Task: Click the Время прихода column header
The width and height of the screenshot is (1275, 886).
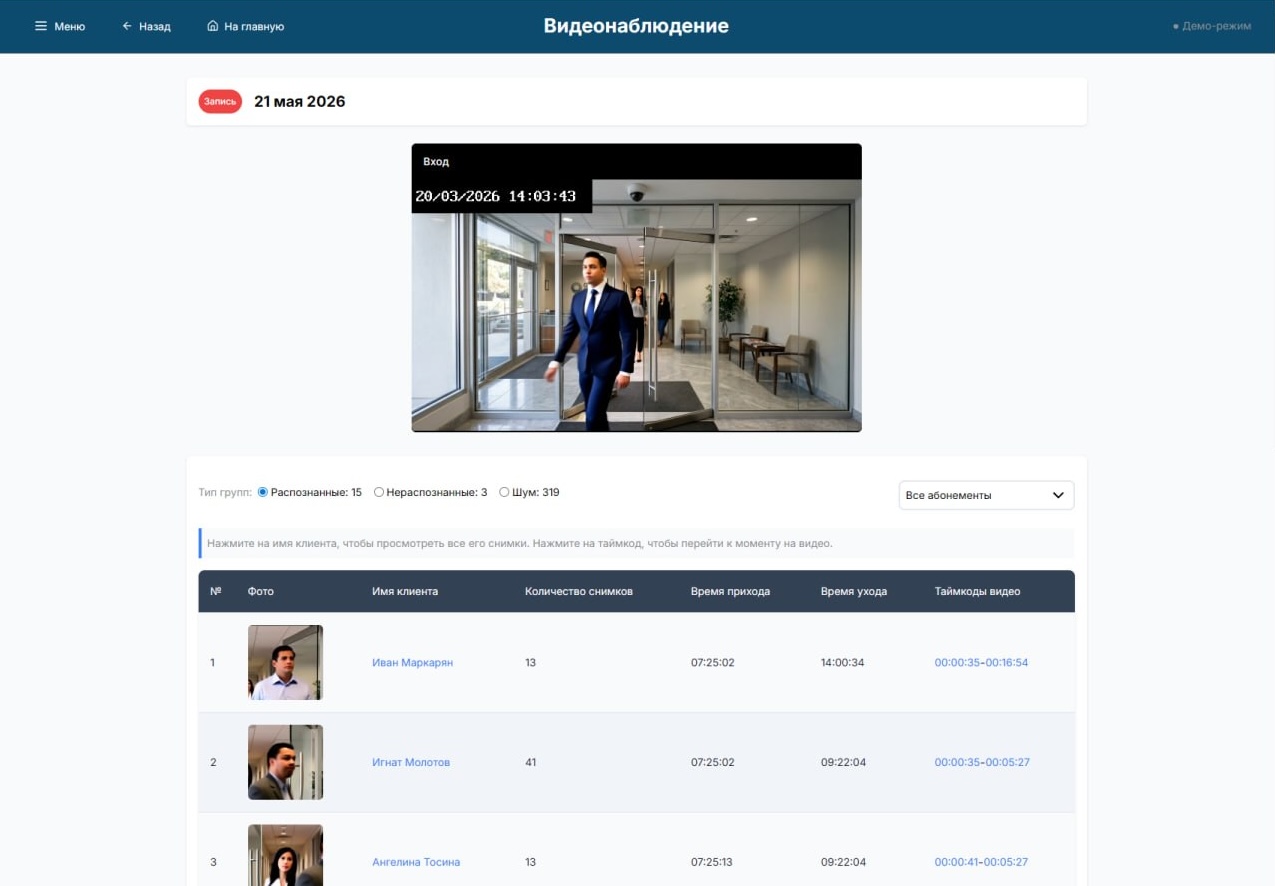Action: tap(730, 591)
